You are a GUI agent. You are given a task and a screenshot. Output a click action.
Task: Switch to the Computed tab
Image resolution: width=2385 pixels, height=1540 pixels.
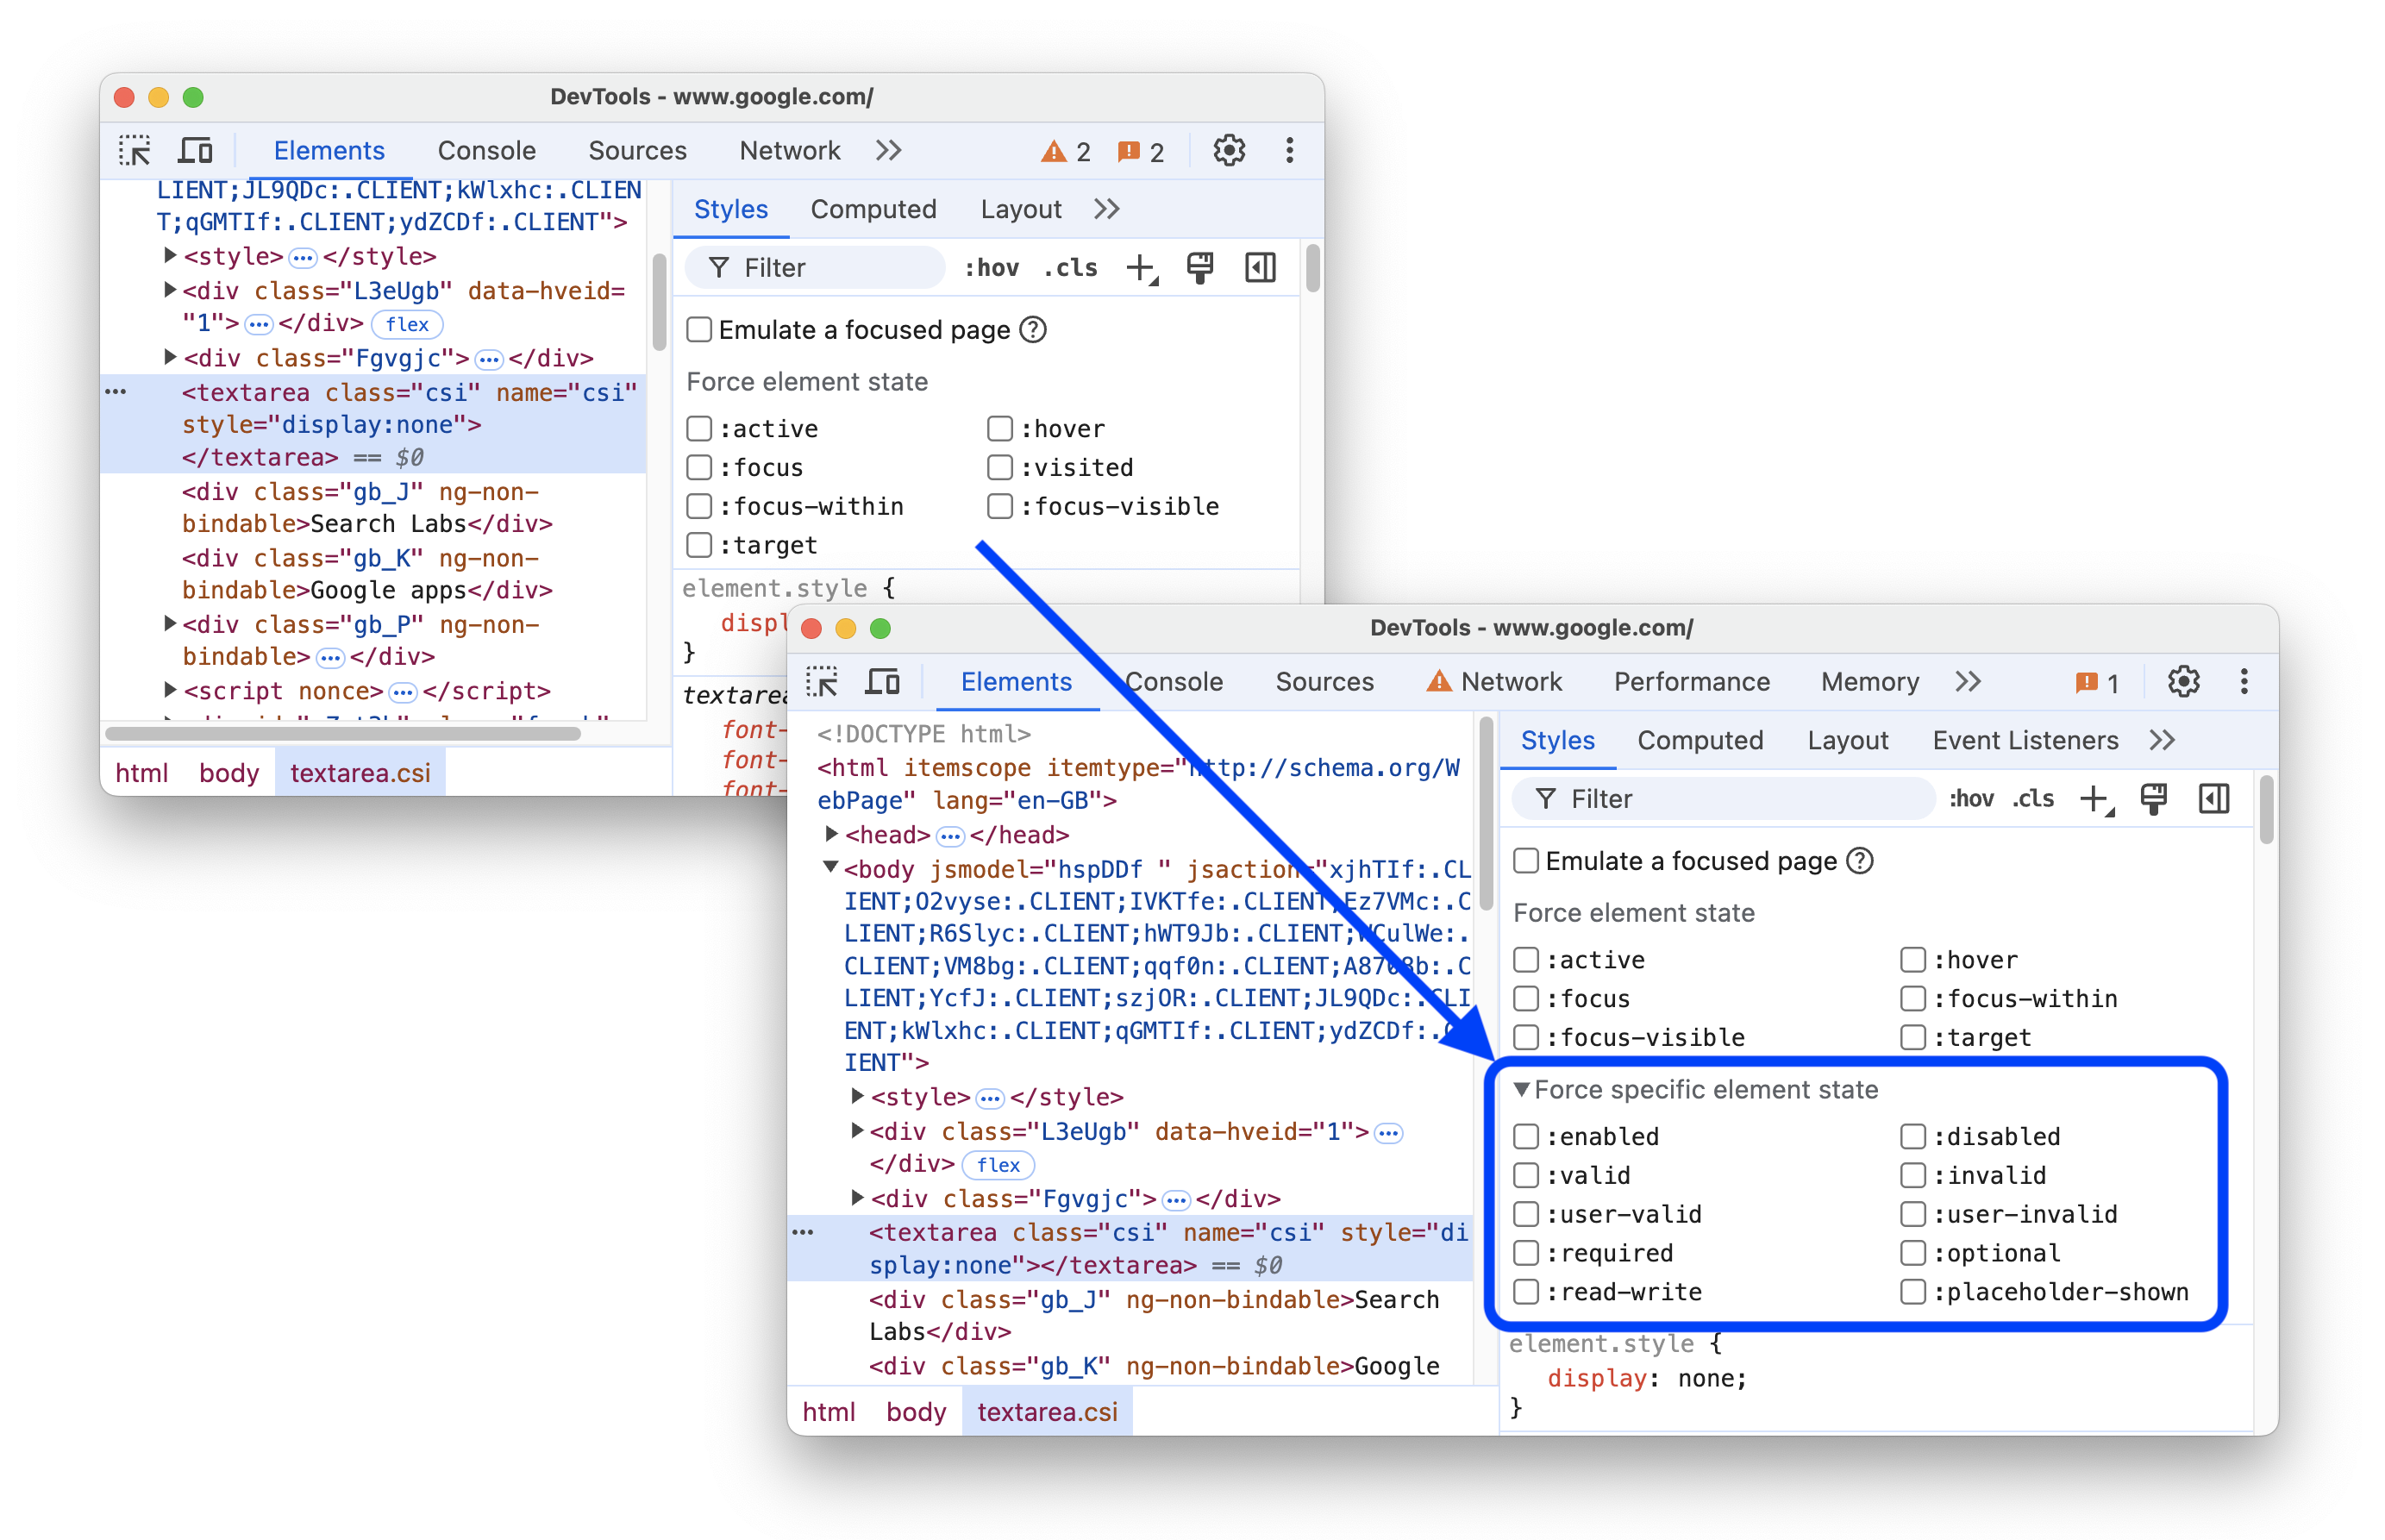1695,744
